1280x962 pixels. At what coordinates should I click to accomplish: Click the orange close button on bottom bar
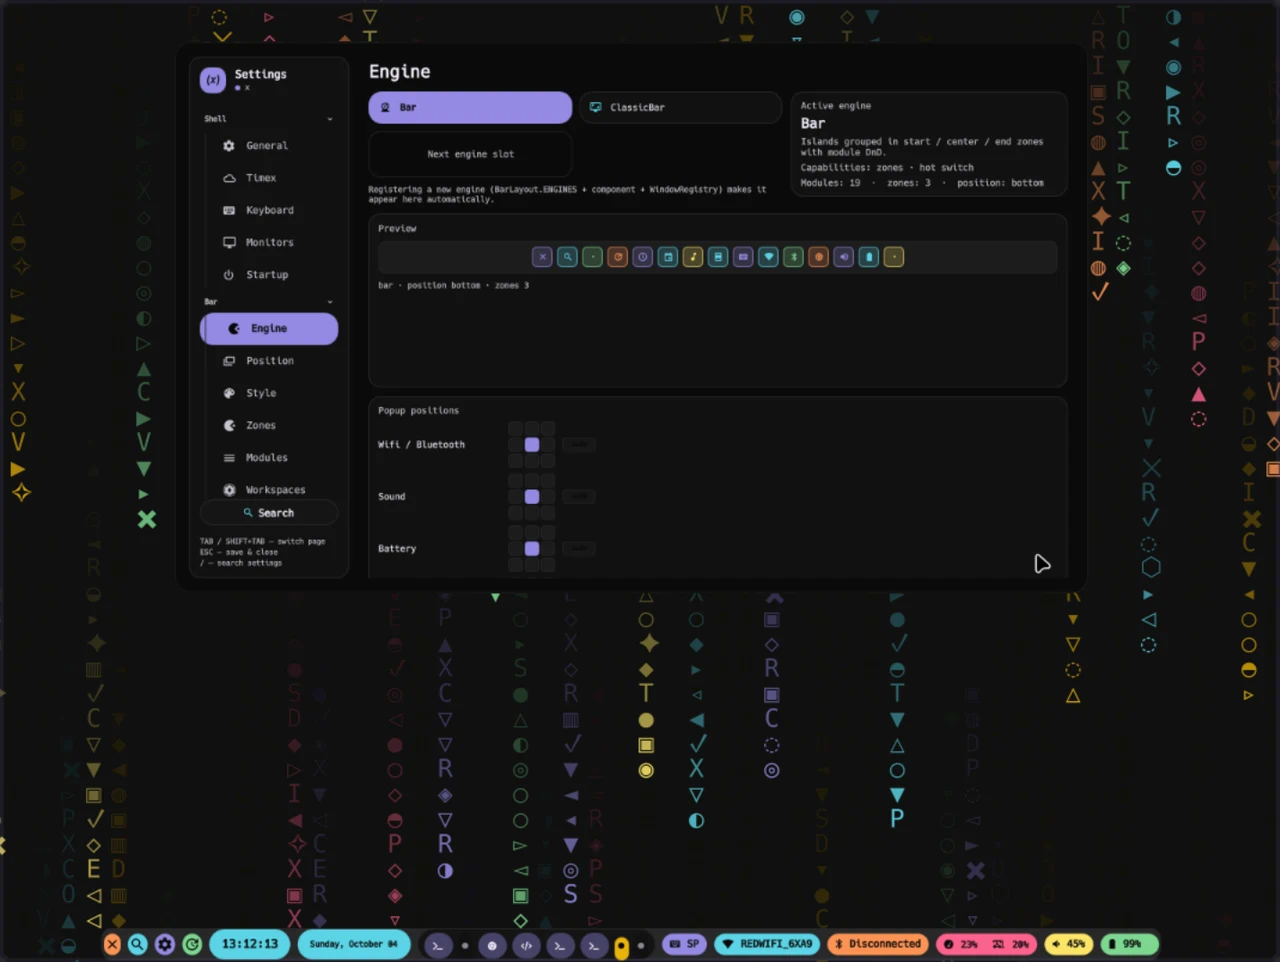[112, 944]
